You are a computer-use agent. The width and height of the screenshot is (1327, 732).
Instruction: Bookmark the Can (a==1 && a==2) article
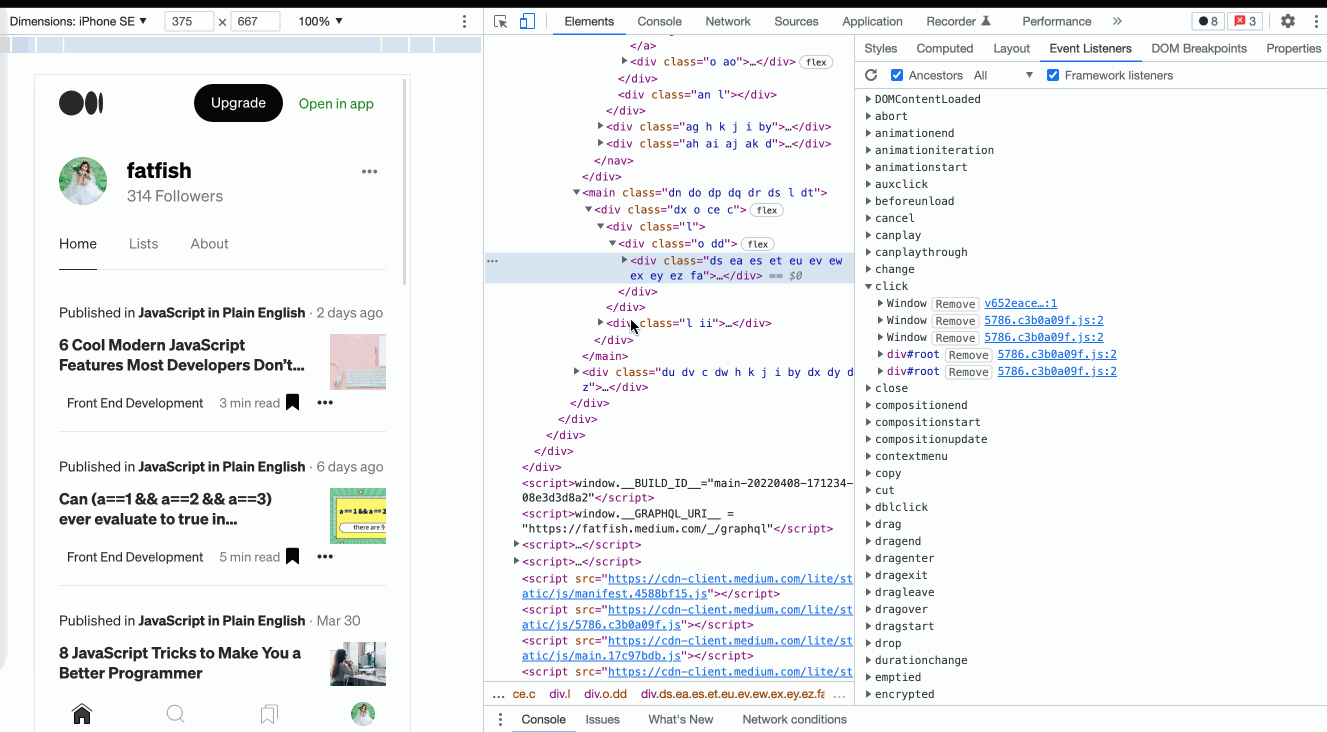292,556
